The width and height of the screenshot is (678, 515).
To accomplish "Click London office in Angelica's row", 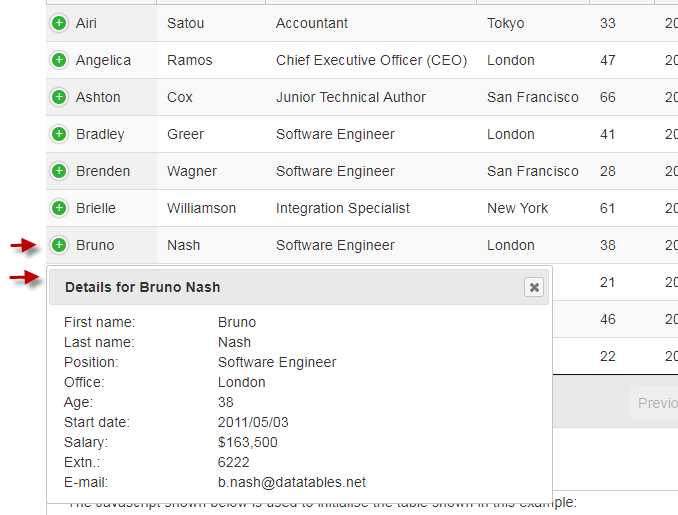I will click(x=533, y=60).
